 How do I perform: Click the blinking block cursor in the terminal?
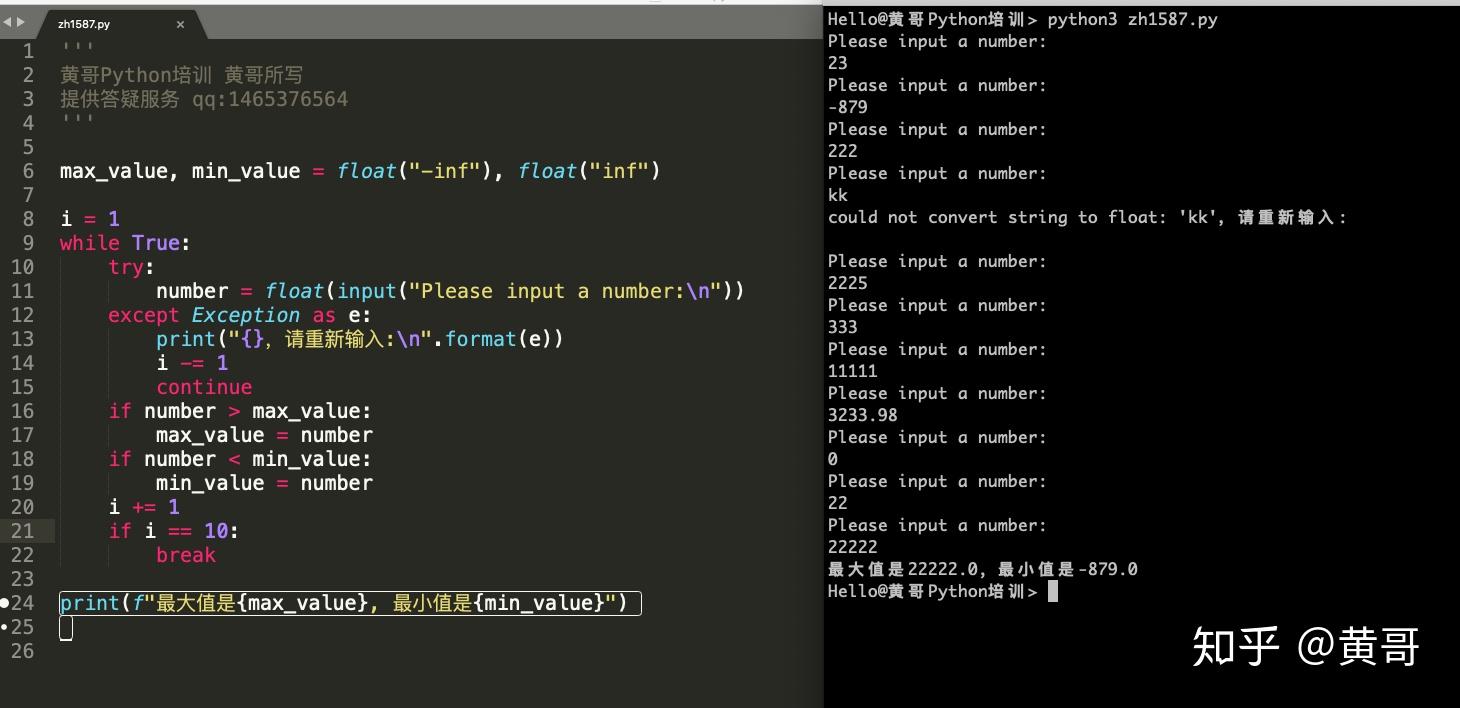click(1051, 591)
